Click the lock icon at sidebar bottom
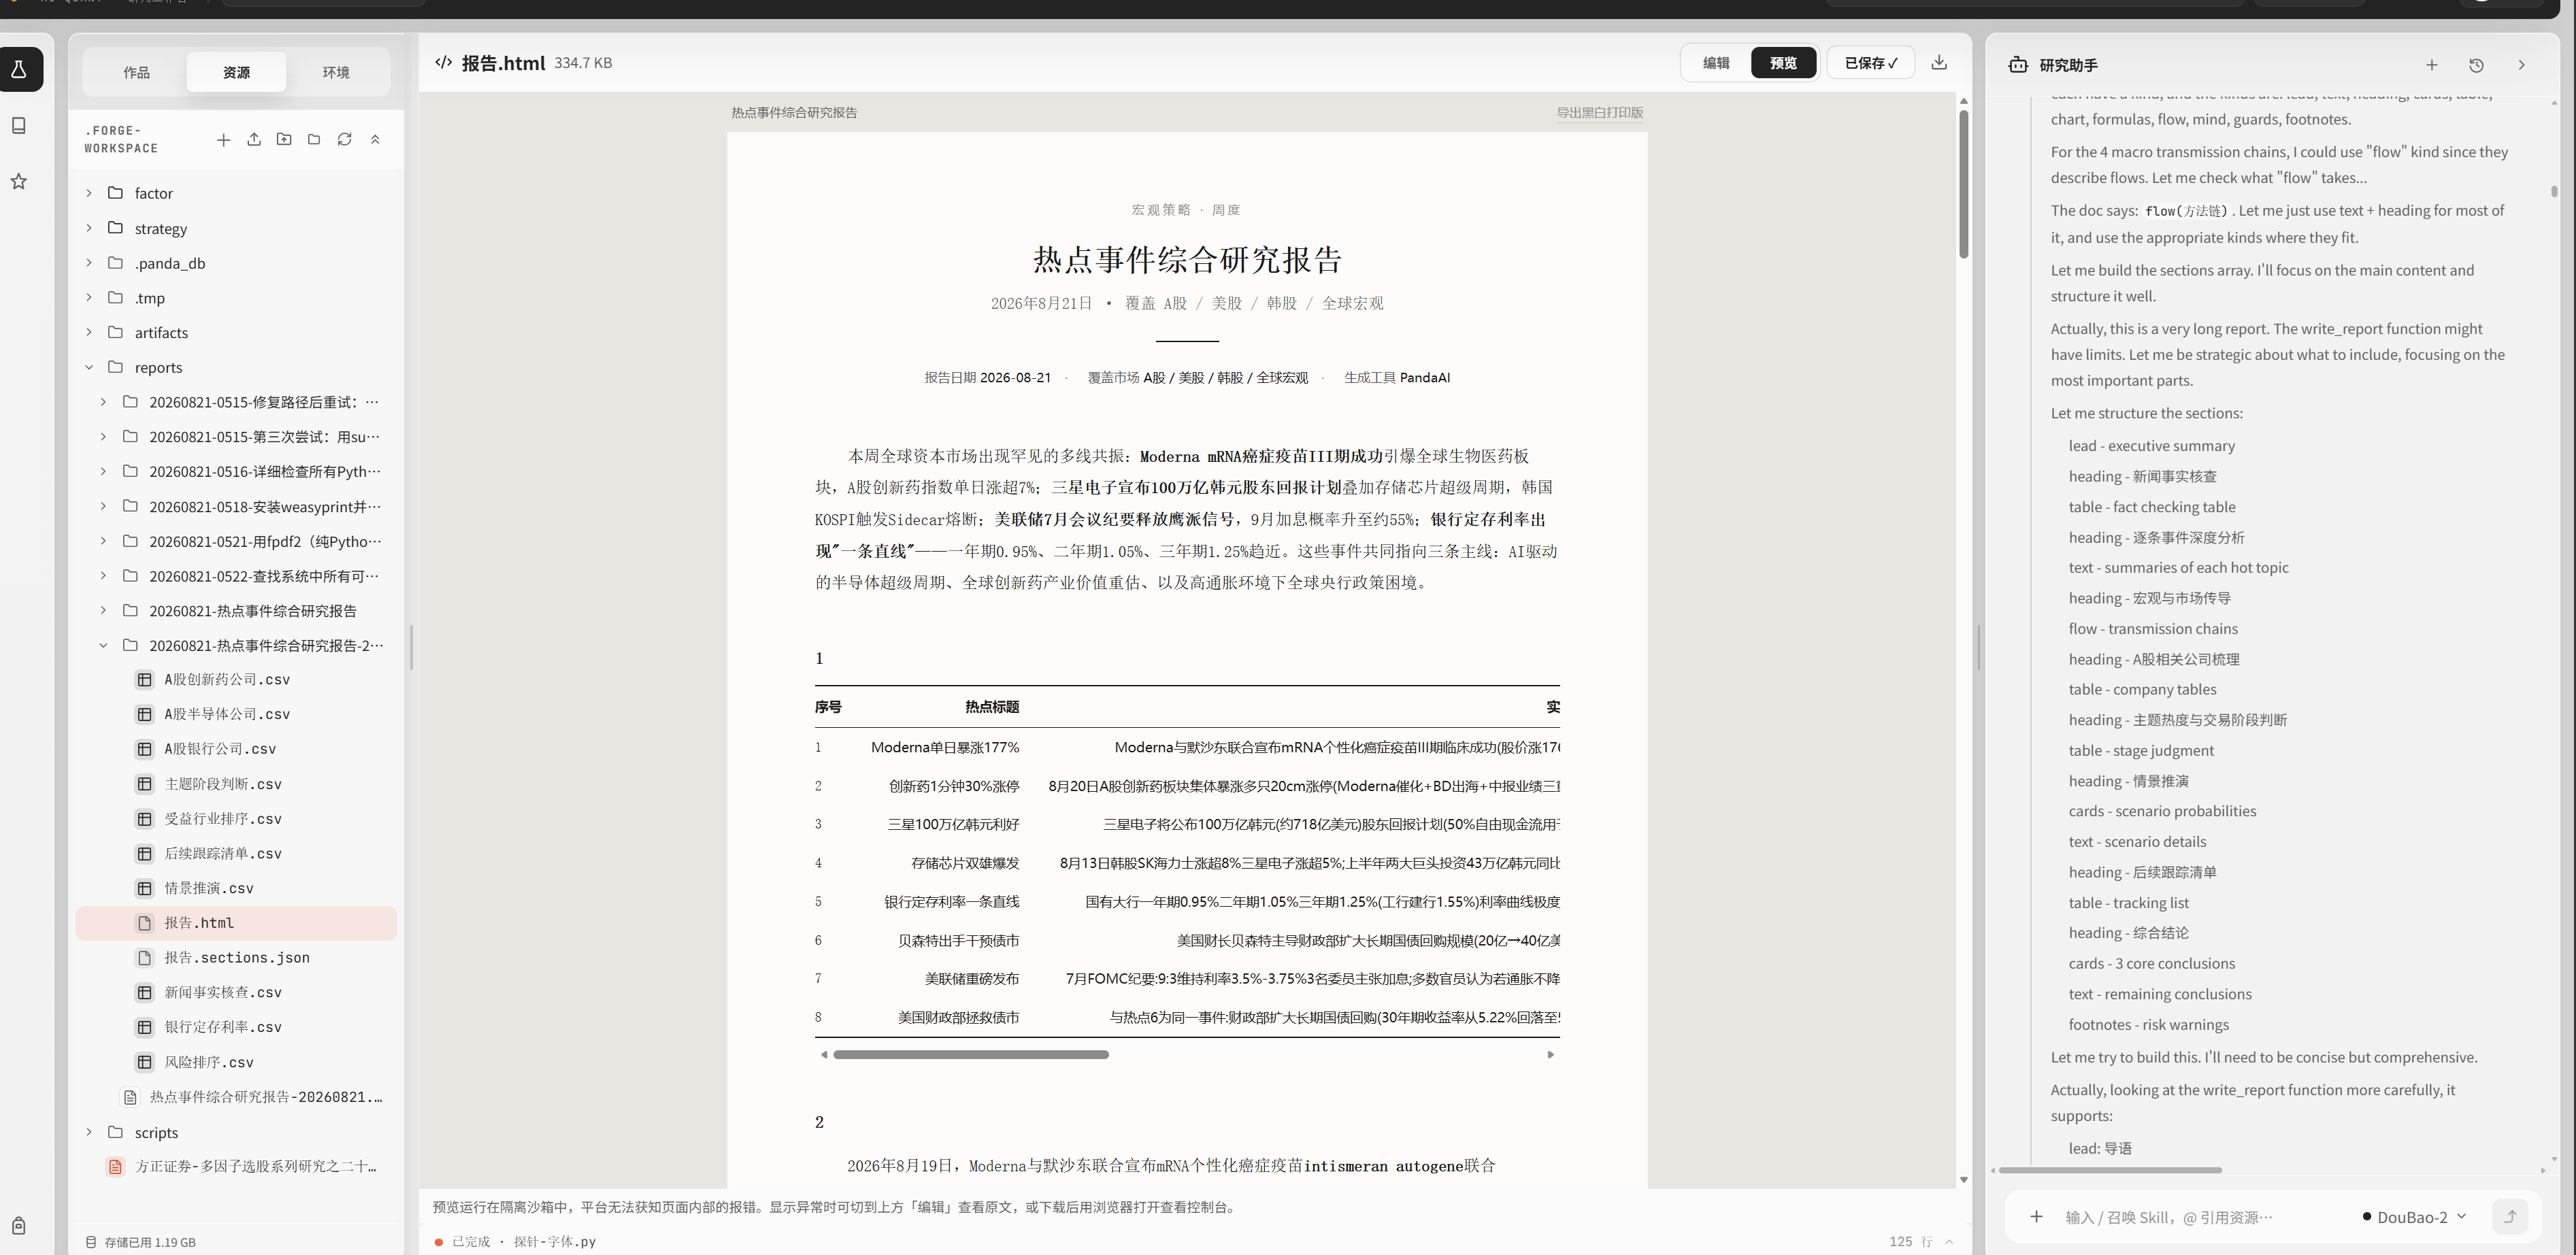Image resolution: width=2576 pixels, height=1255 pixels. click(19, 1225)
